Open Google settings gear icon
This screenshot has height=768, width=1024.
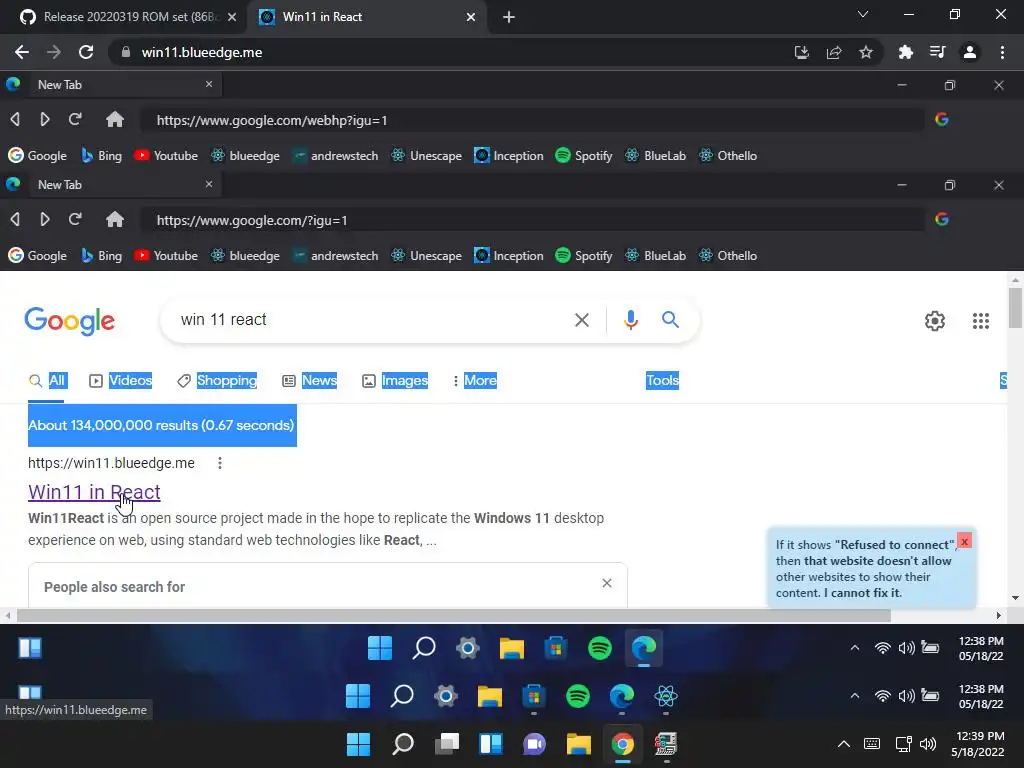(935, 321)
